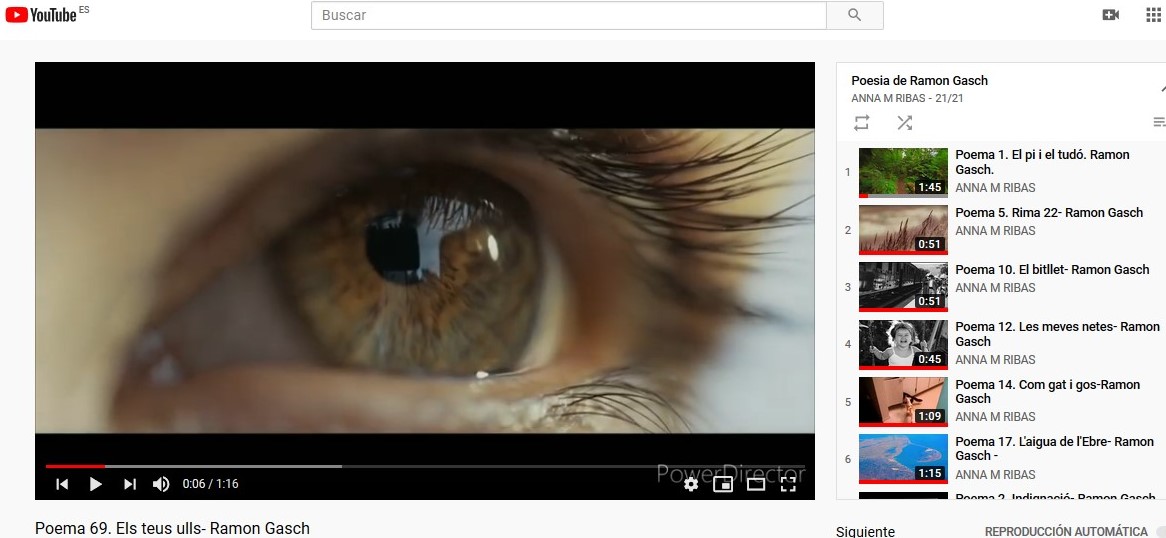The width and height of the screenshot is (1166, 538).
Task: Open the player settings gear
Action: coord(691,484)
